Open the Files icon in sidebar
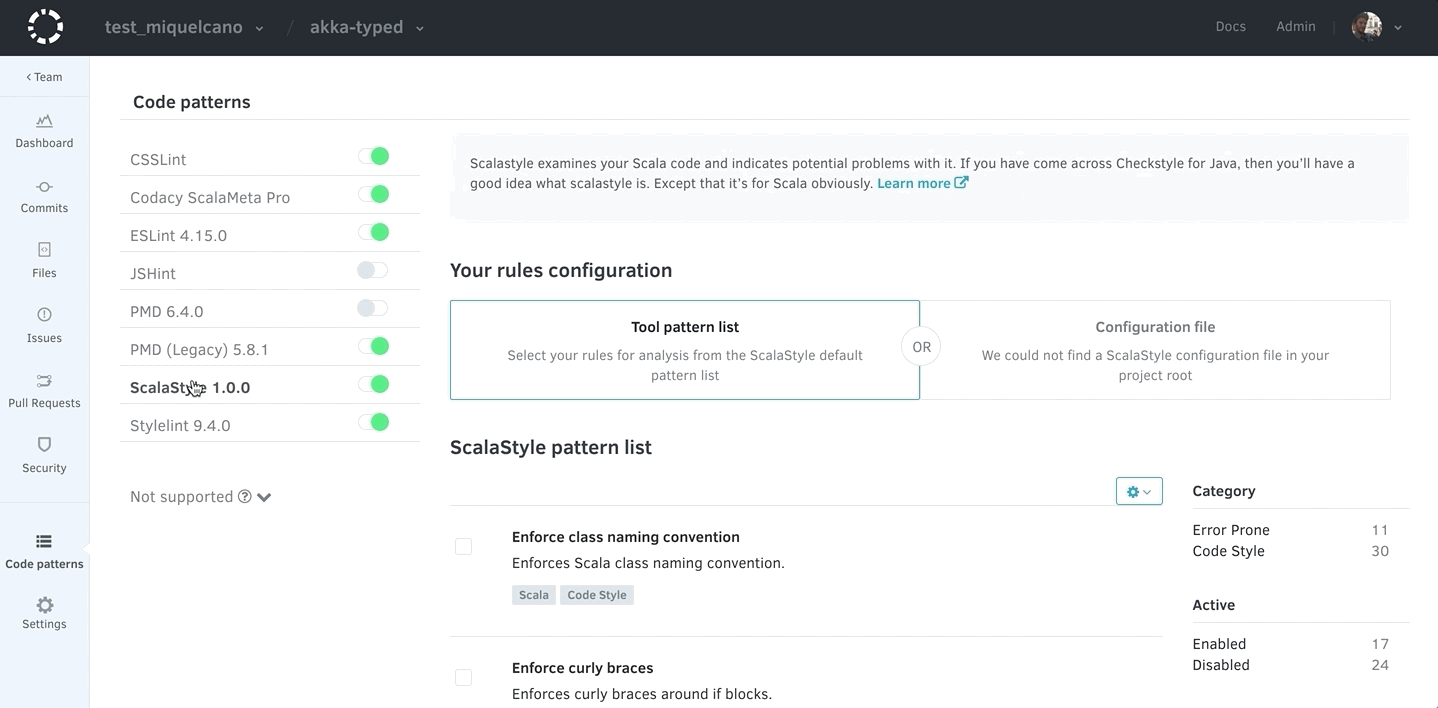 pos(44,250)
